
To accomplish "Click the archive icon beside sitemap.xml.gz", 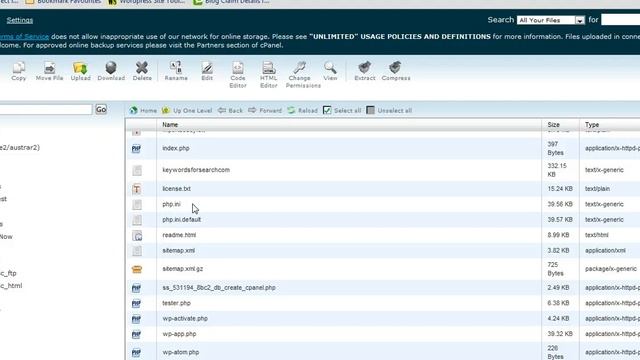I will tap(137, 269).
